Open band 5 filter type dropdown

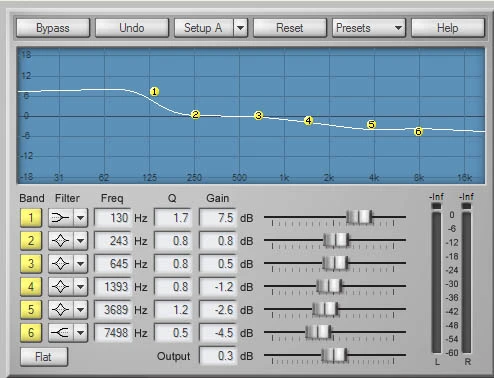(x=81, y=310)
